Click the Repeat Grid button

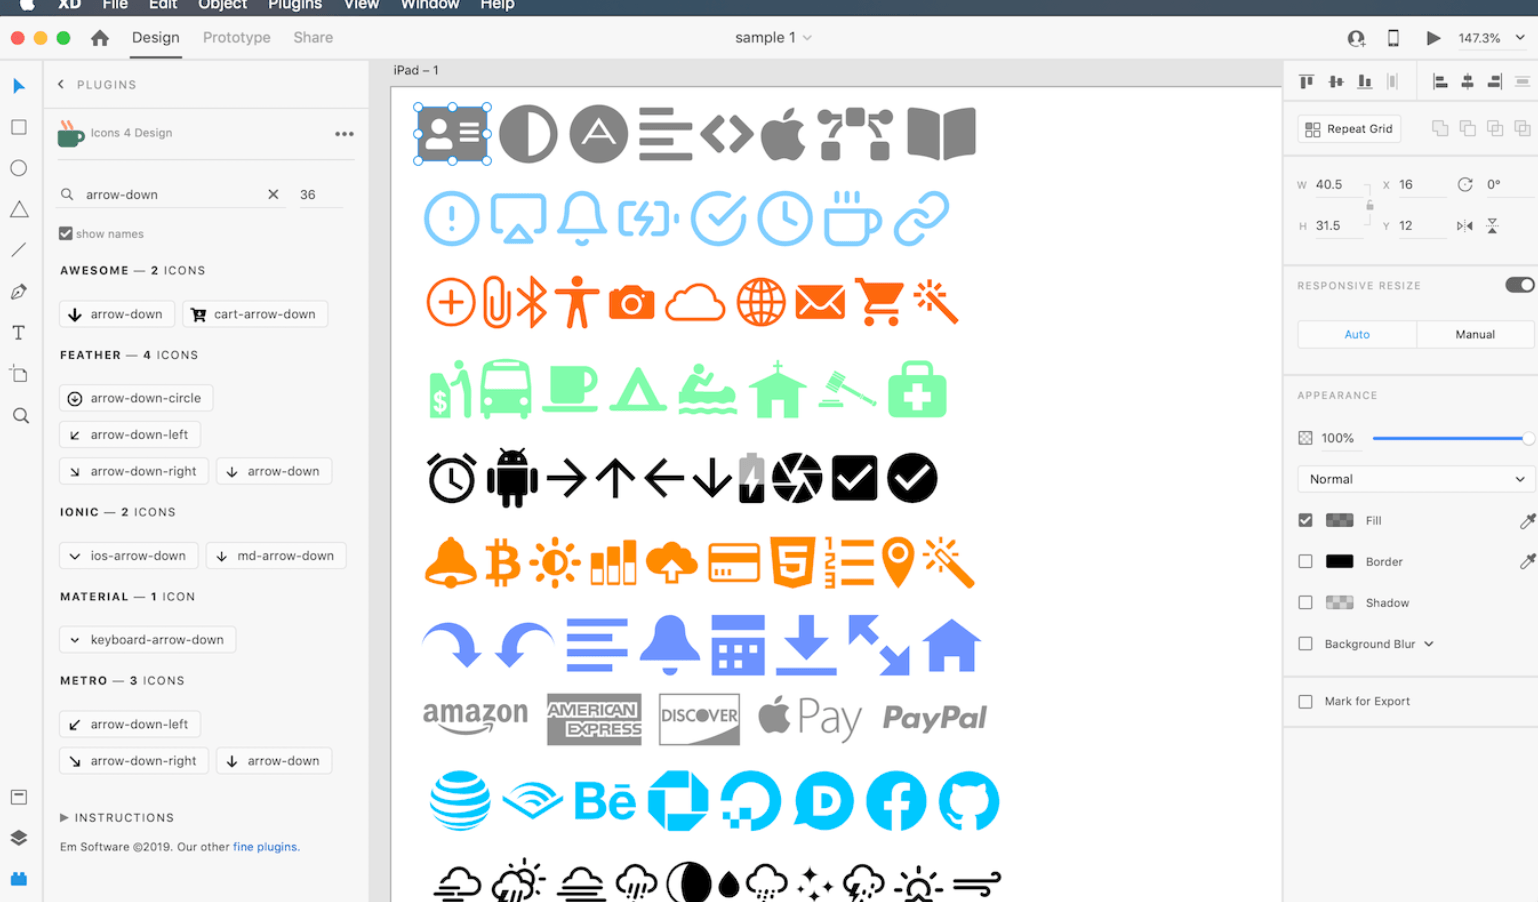(1350, 129)
